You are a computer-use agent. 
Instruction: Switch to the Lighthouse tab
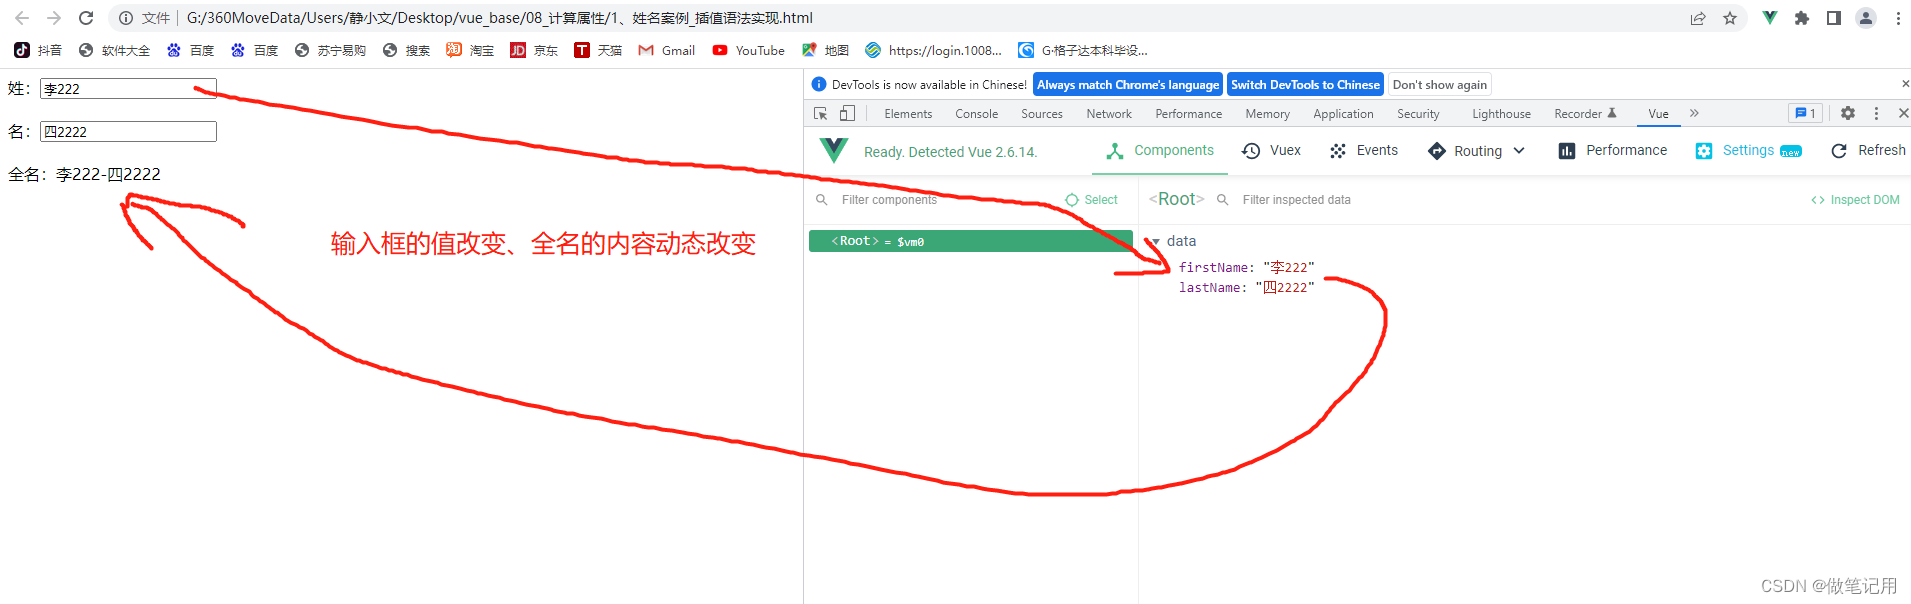1501,114
